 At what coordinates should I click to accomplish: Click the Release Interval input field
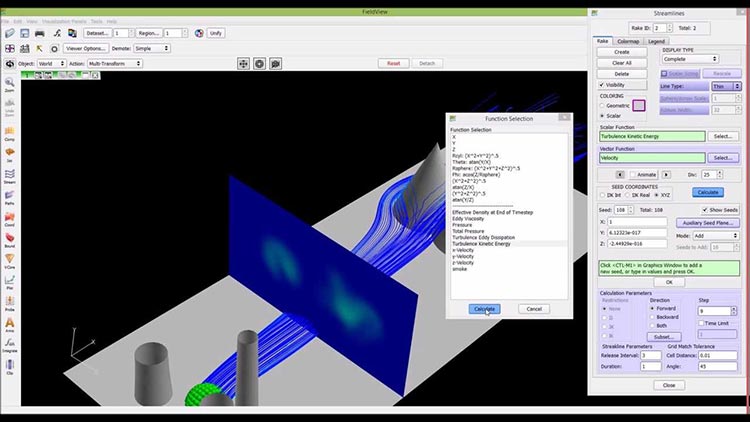pyautogui.click(x=651, y=355)
